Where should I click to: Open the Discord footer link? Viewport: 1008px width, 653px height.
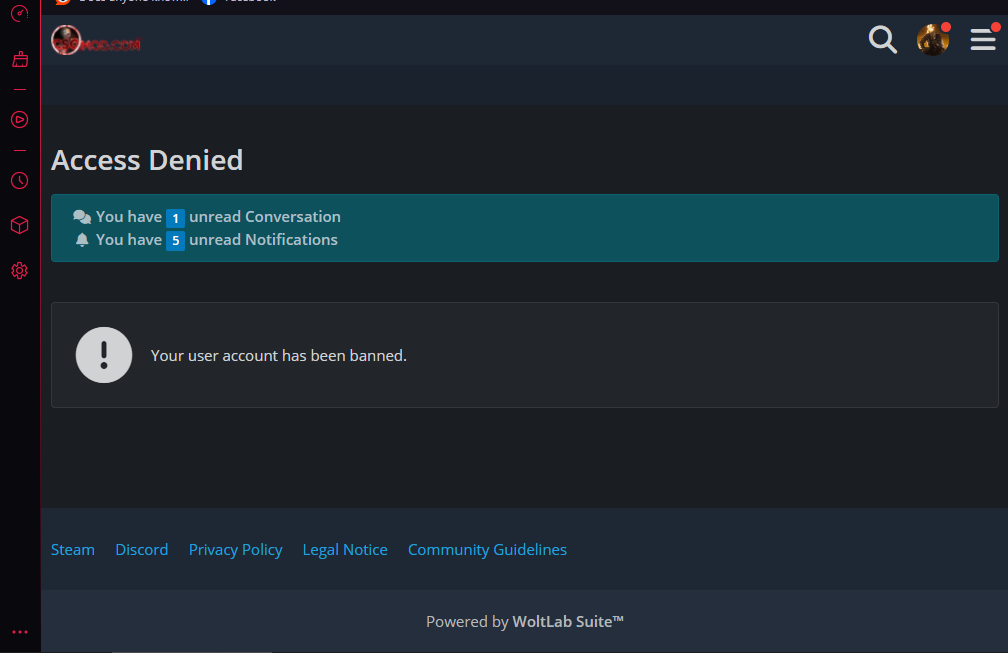(x=141, y=550)
